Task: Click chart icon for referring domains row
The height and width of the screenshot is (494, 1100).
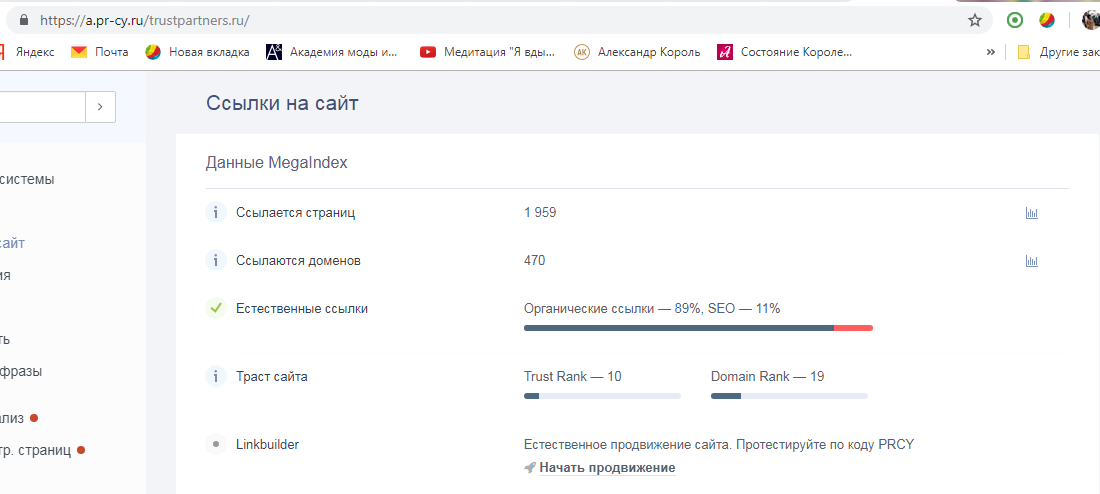Action: pyautogui.click(x=1032, y=261)
